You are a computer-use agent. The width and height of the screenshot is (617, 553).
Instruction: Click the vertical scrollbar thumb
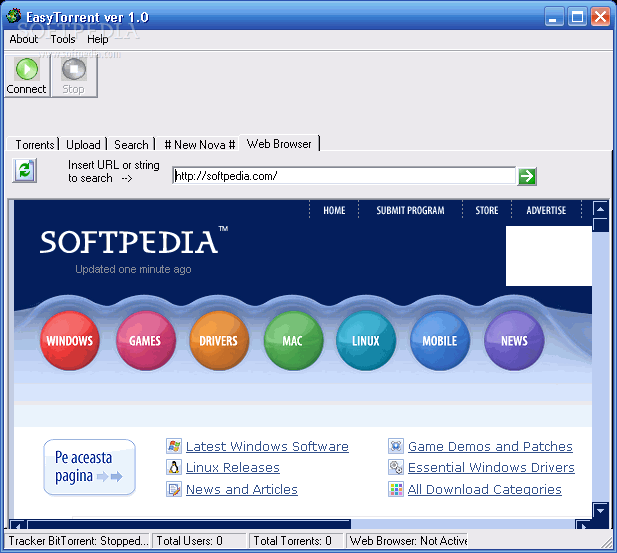coord(600,226)
